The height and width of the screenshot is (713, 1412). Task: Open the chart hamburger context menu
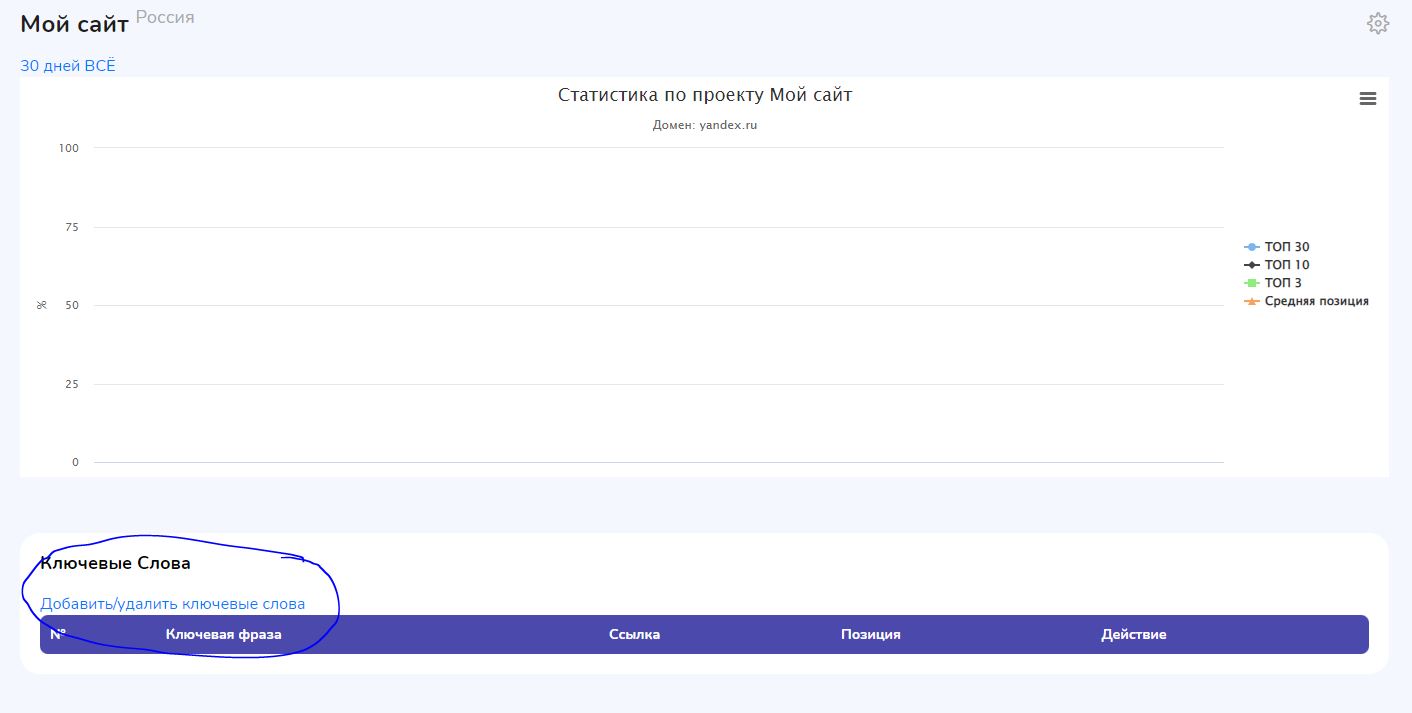pyautogui.click(x=1368, y=99)
